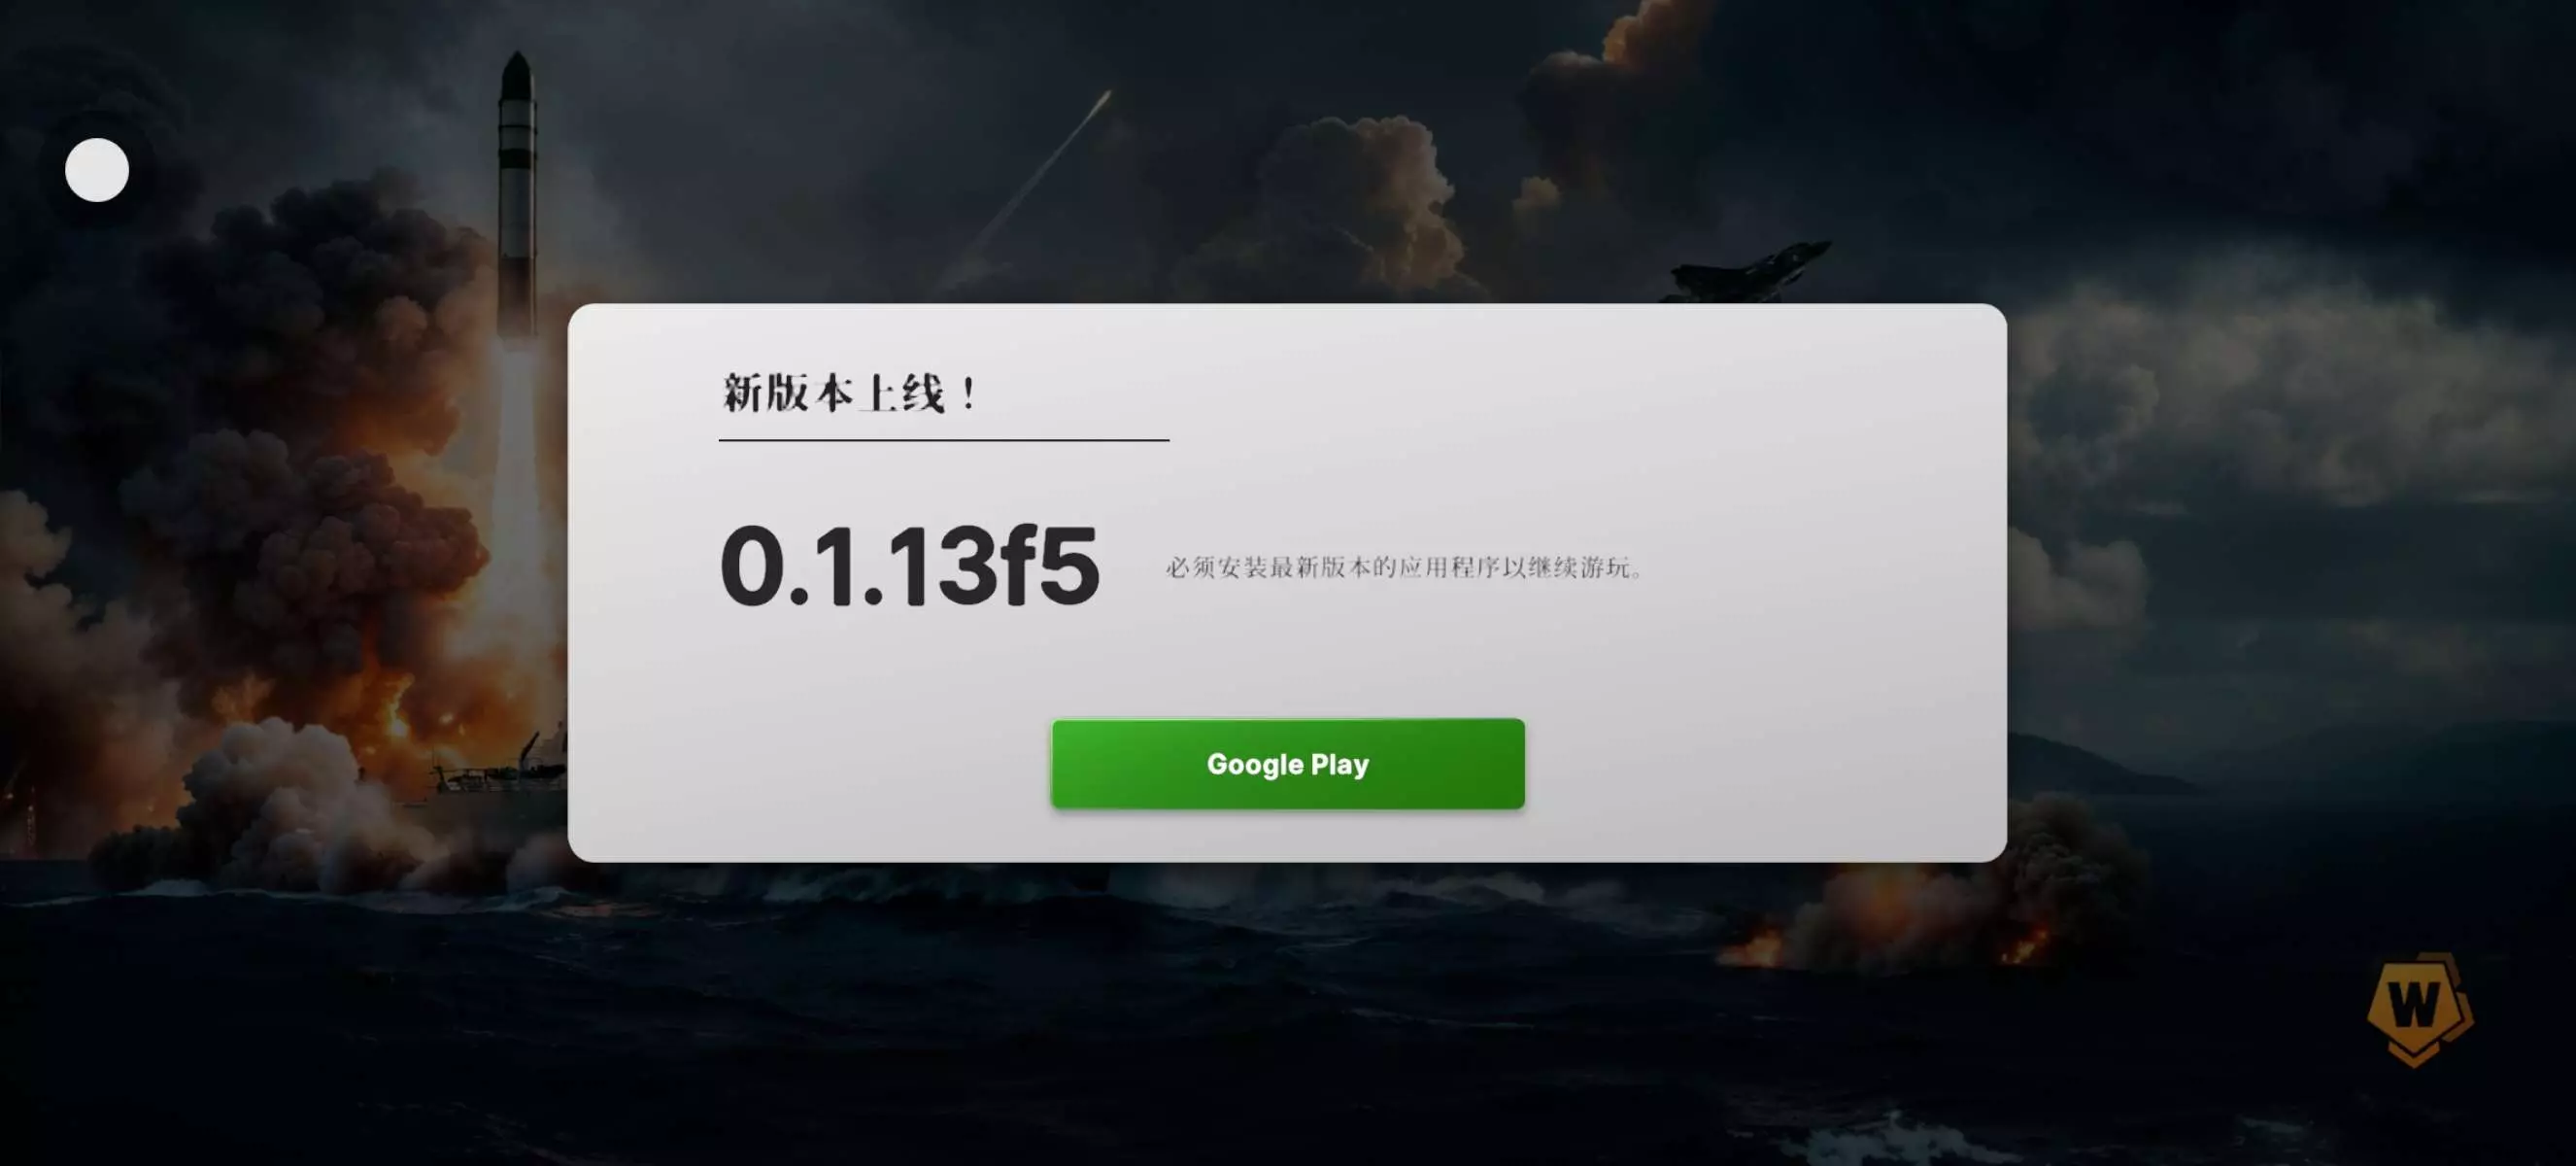Click the tip of the rocket nose cone
The image size is (2576, 1166).
click(x=516, y=56)
